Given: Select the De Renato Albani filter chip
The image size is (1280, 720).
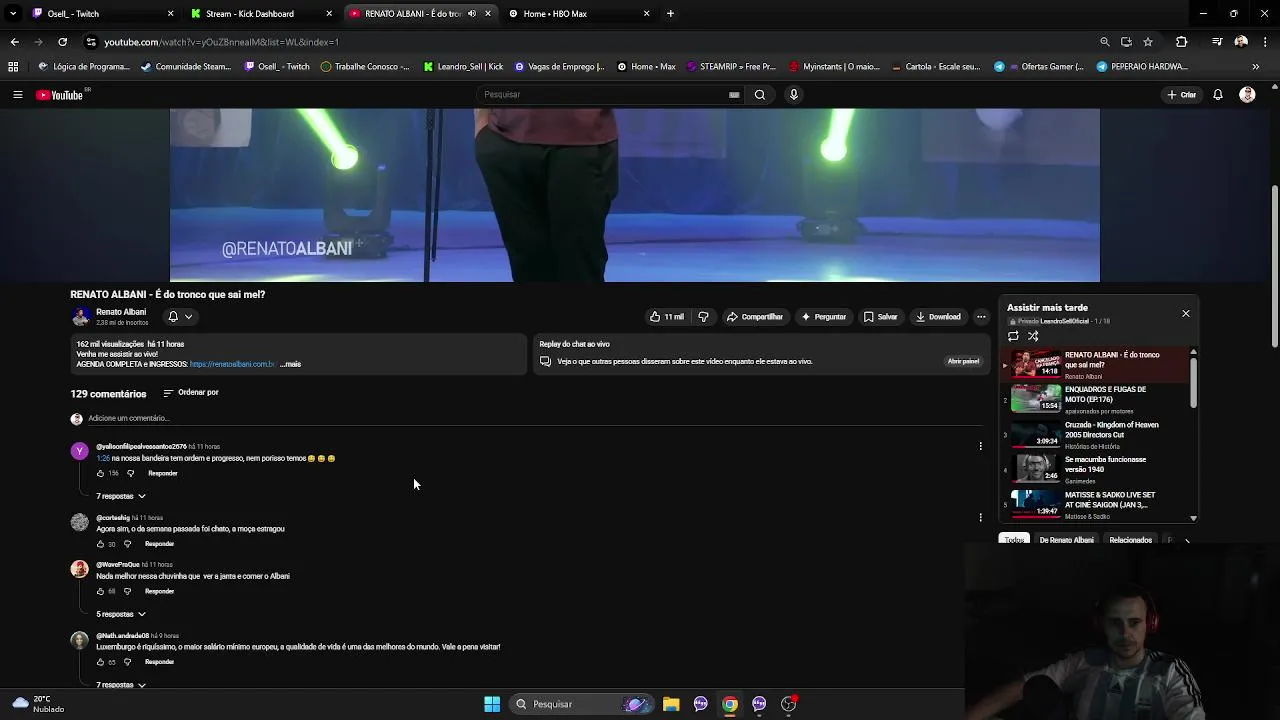Looking at the screenshot, I should (x=1066, y=540).
